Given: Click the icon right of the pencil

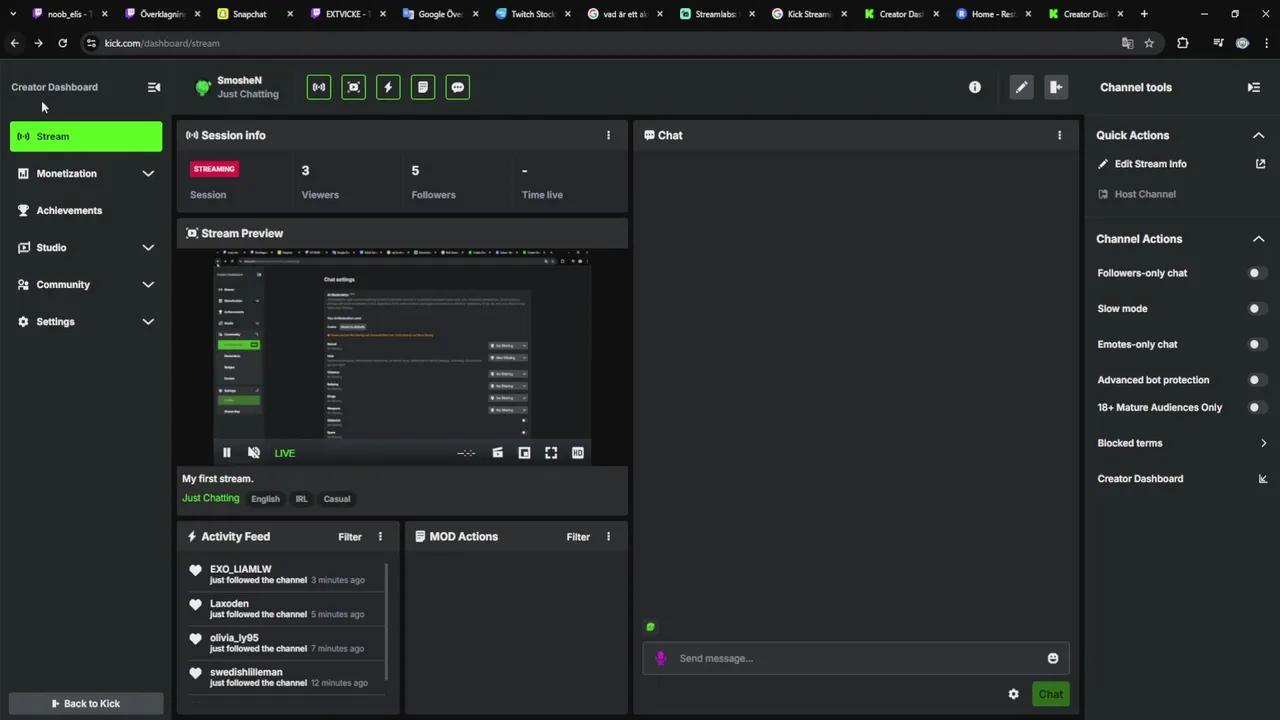Looking at the screenshot, I should click(1056, 87).
